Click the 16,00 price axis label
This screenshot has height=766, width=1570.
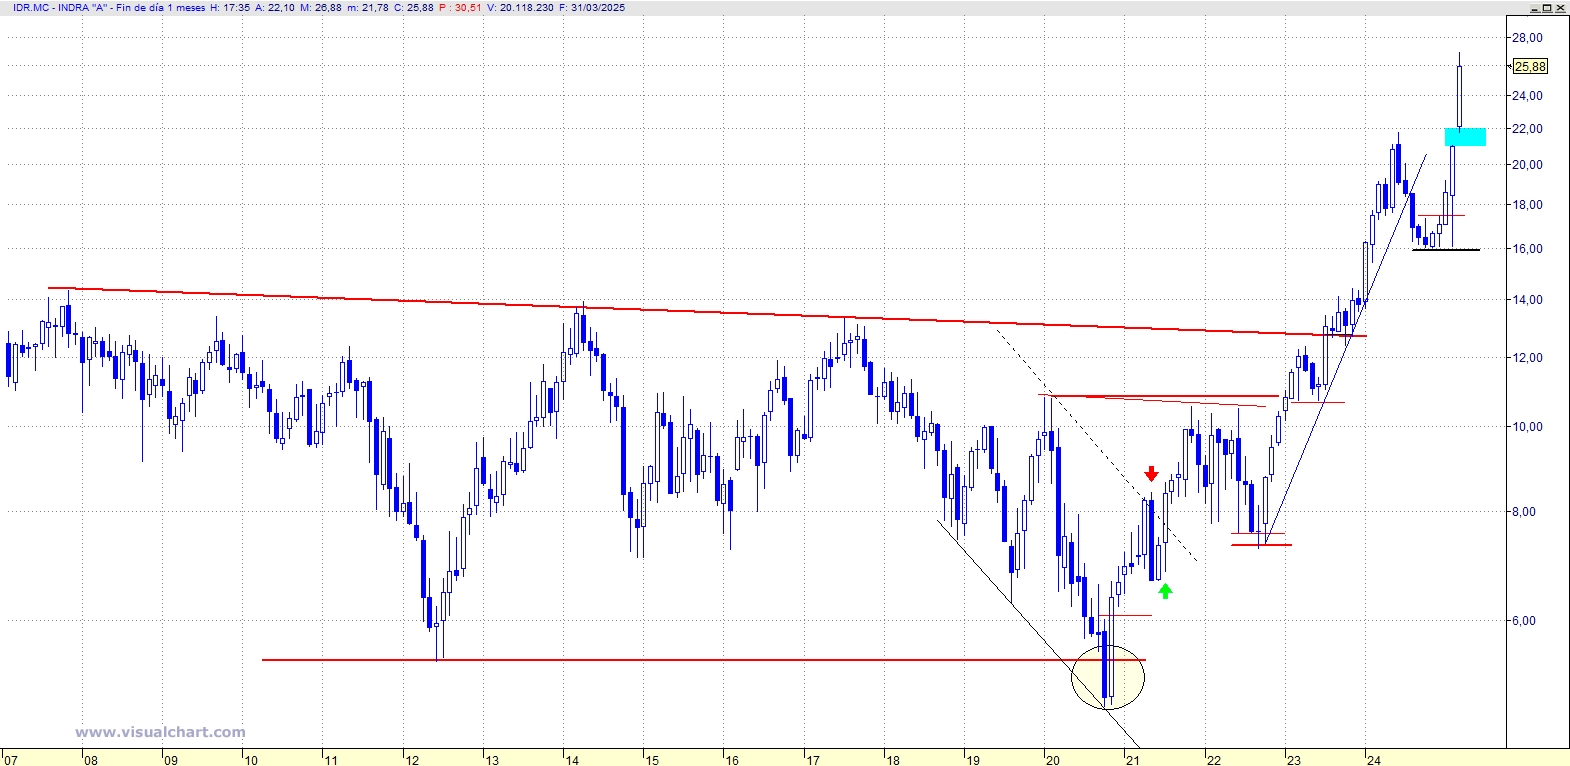1527,249
